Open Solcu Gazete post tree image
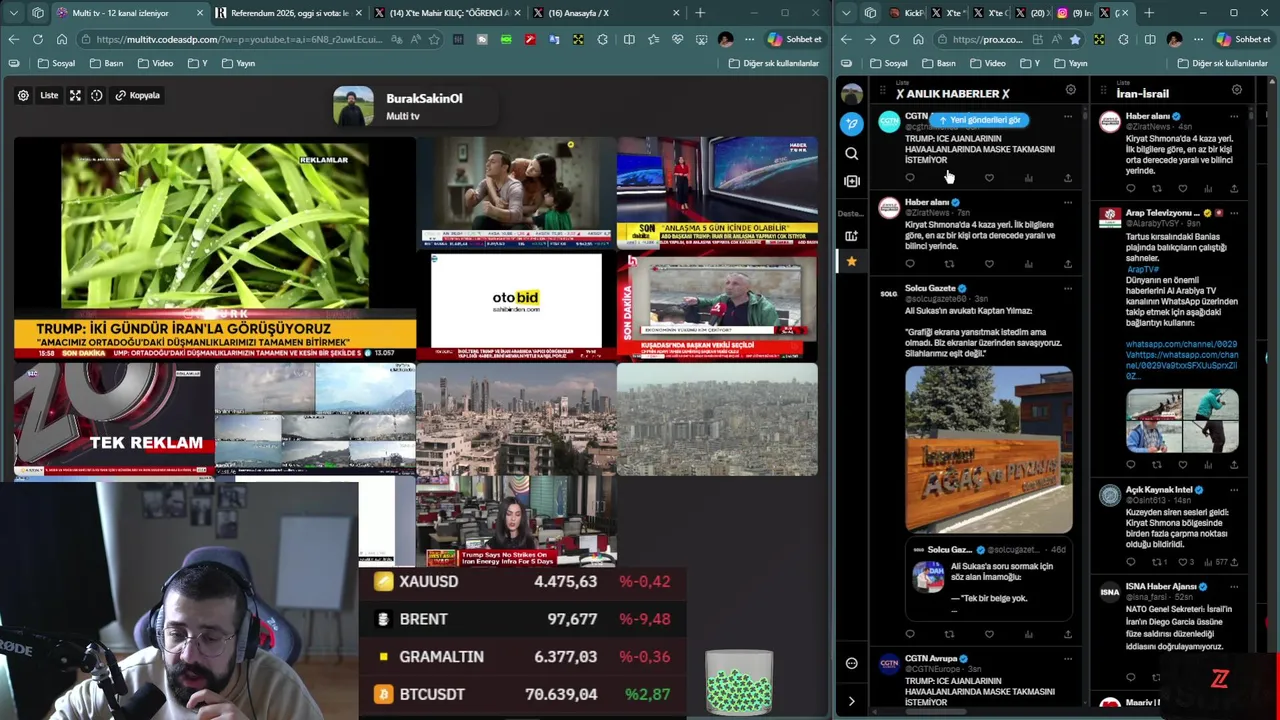Viewport: 1280px width, 720px height. pos(989,449)
